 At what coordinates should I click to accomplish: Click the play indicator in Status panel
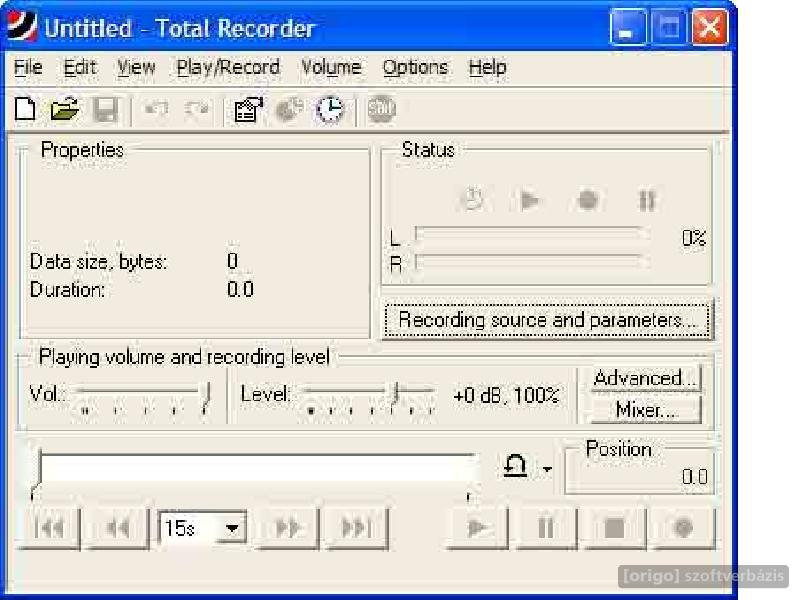pos(529,200)
